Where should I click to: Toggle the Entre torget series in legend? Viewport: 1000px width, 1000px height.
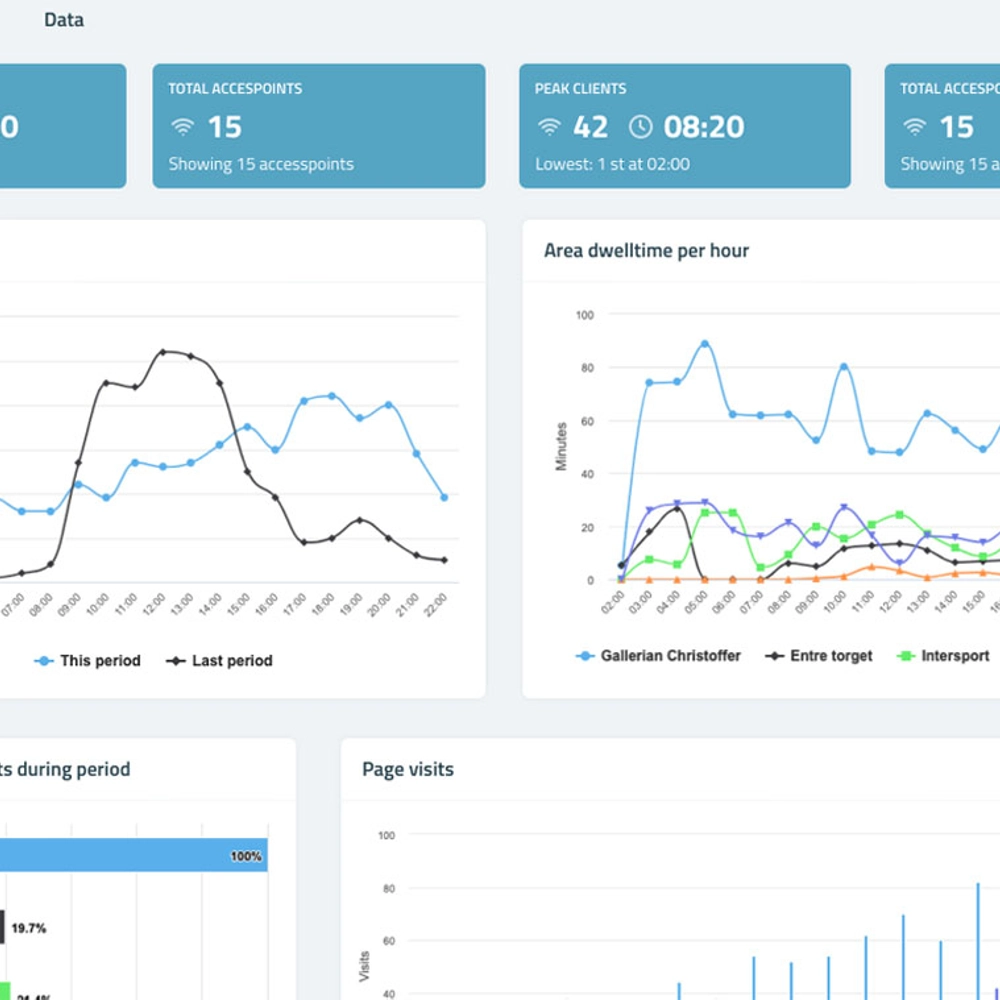click(x=830, y=656)
